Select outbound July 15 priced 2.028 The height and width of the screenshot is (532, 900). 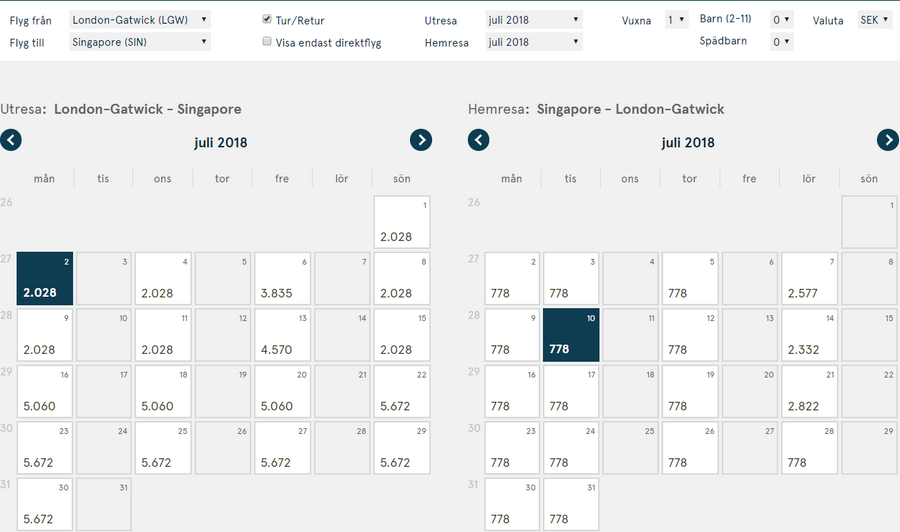[402, 335]
